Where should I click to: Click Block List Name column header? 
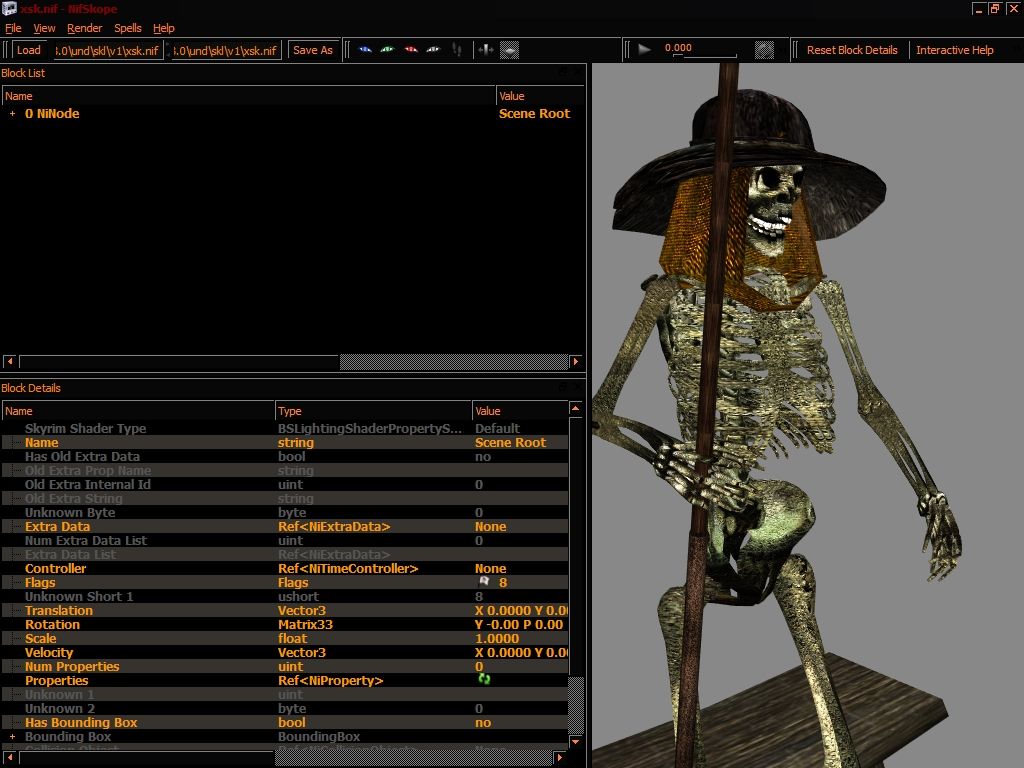click(x=248, y=96)
